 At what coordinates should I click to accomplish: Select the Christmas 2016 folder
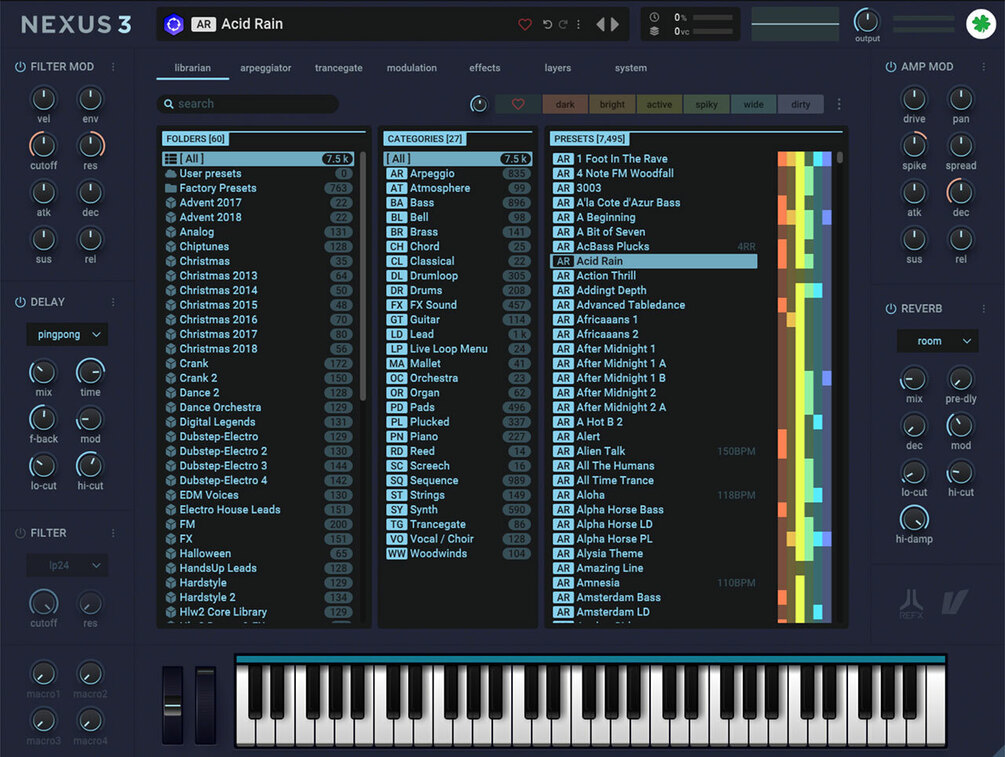click(x=258, y=320)
